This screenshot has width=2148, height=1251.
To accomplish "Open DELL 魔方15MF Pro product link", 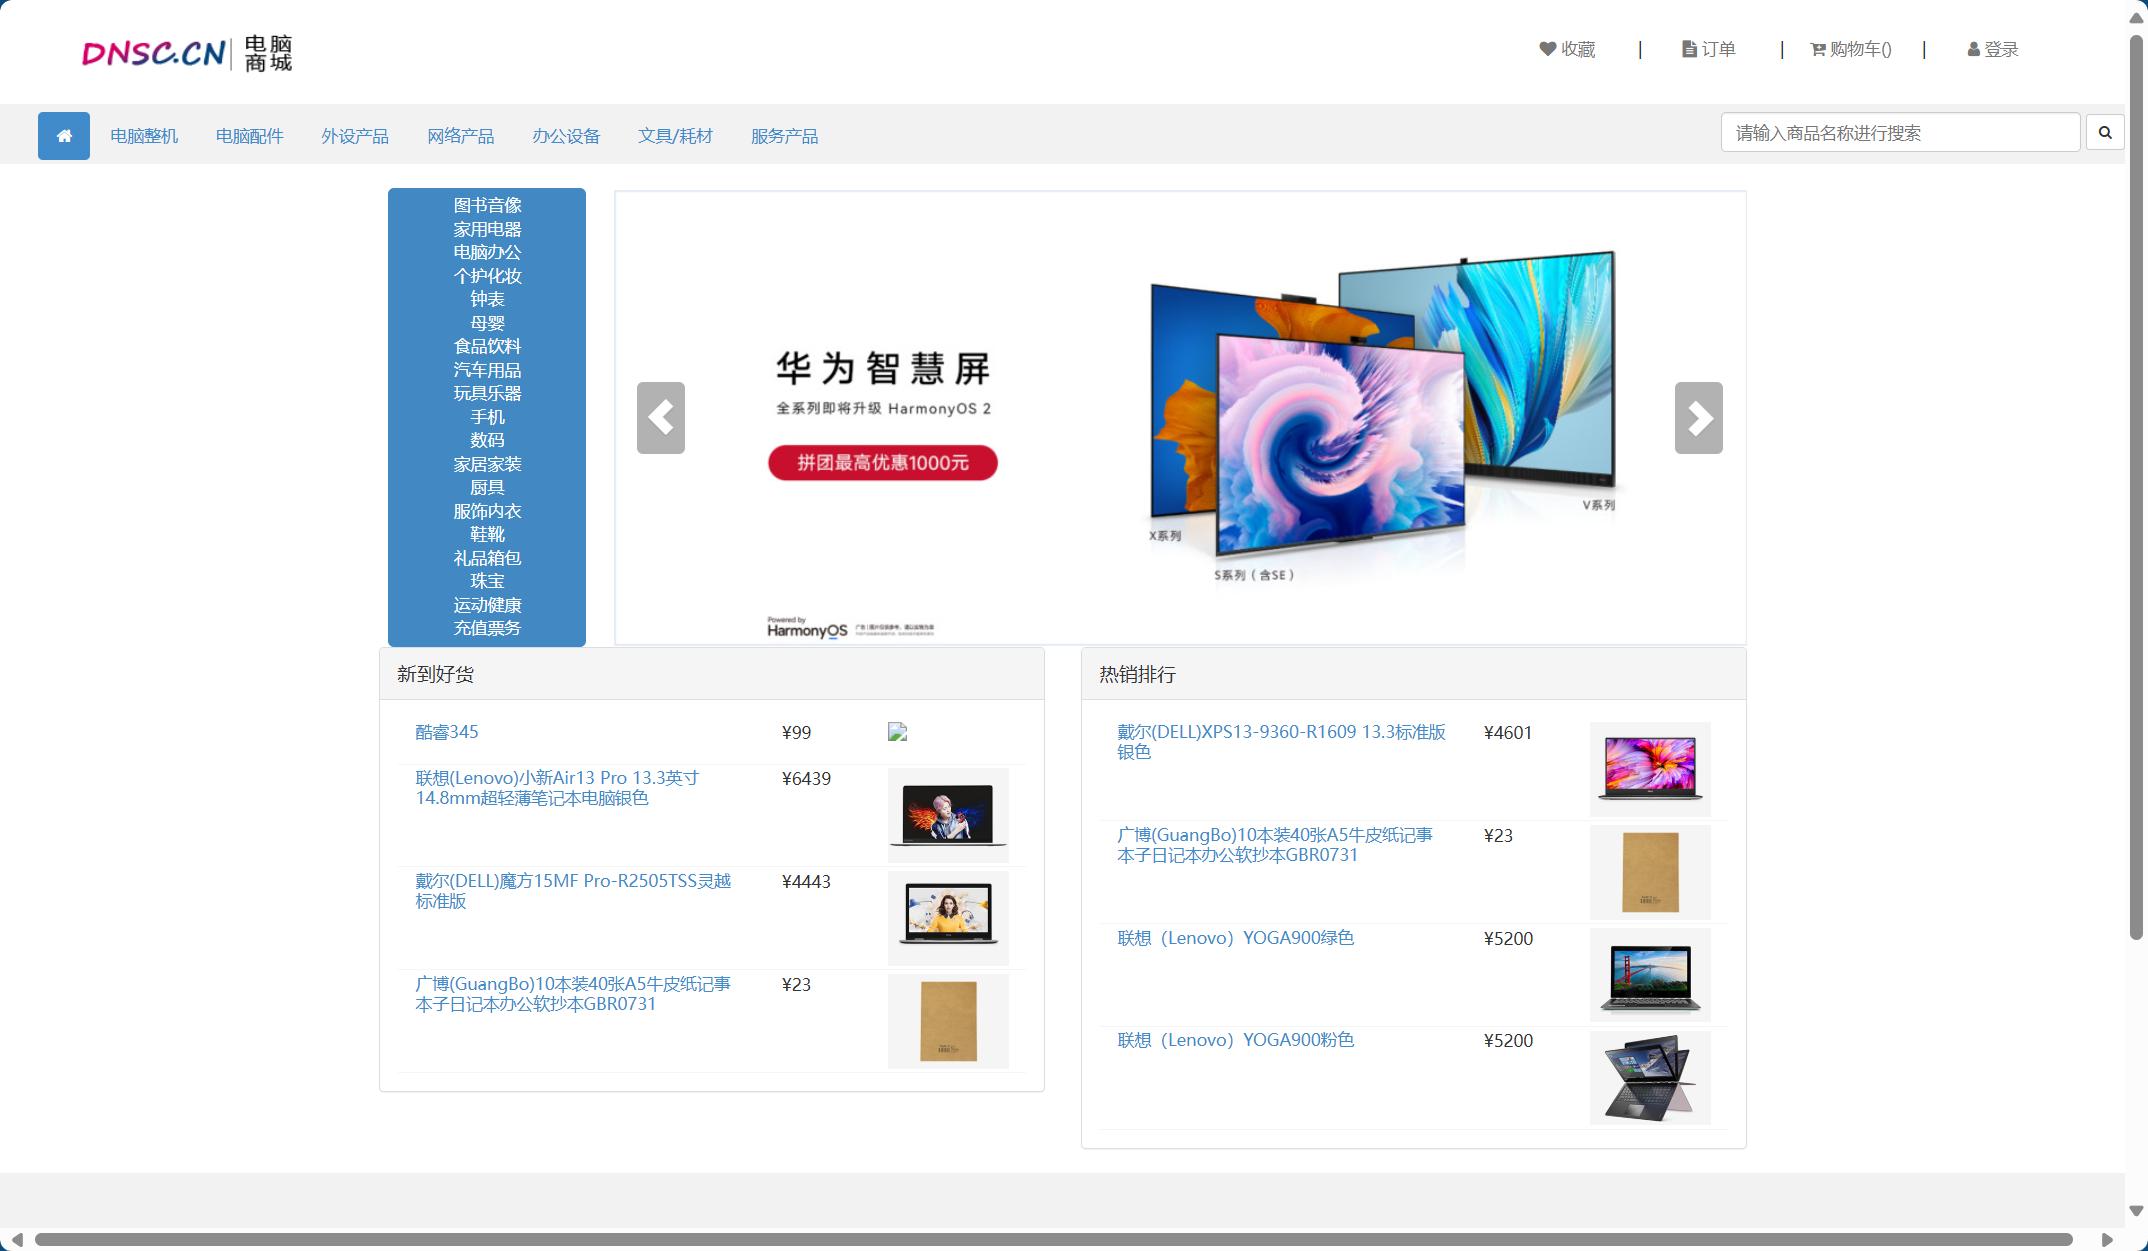I will (x=573, y=891).
